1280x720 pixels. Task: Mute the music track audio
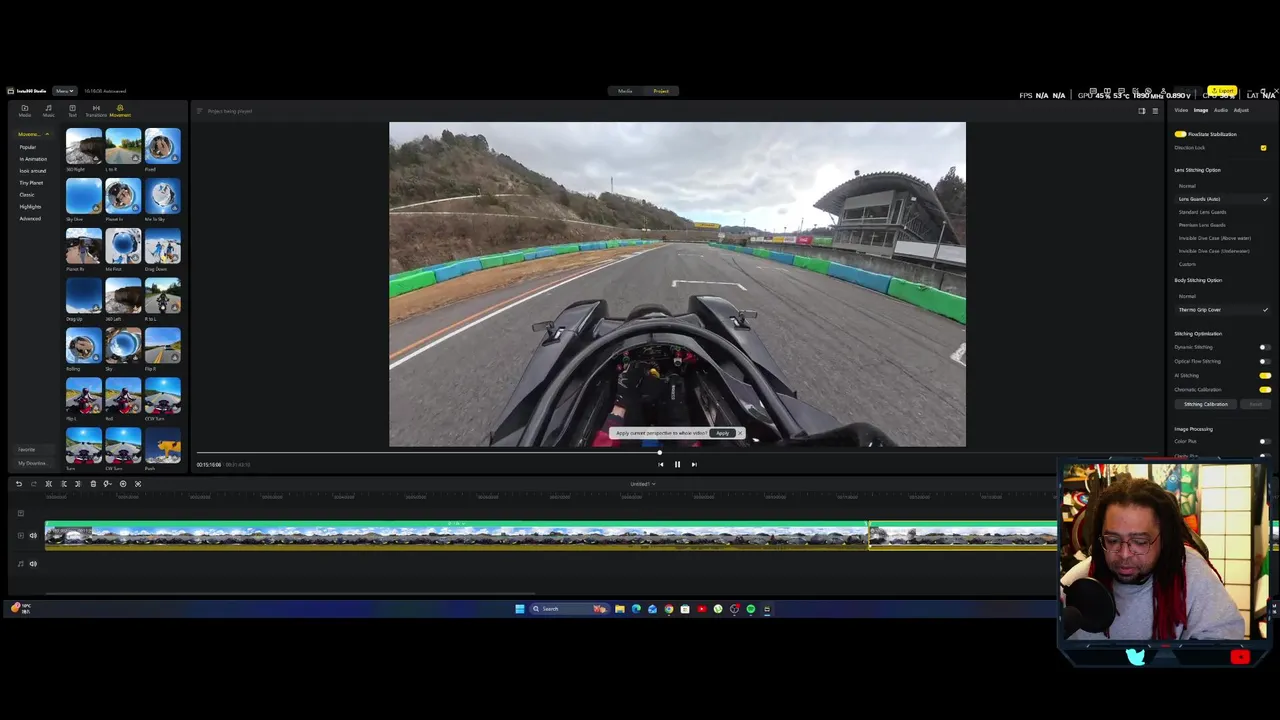(33, 563)
